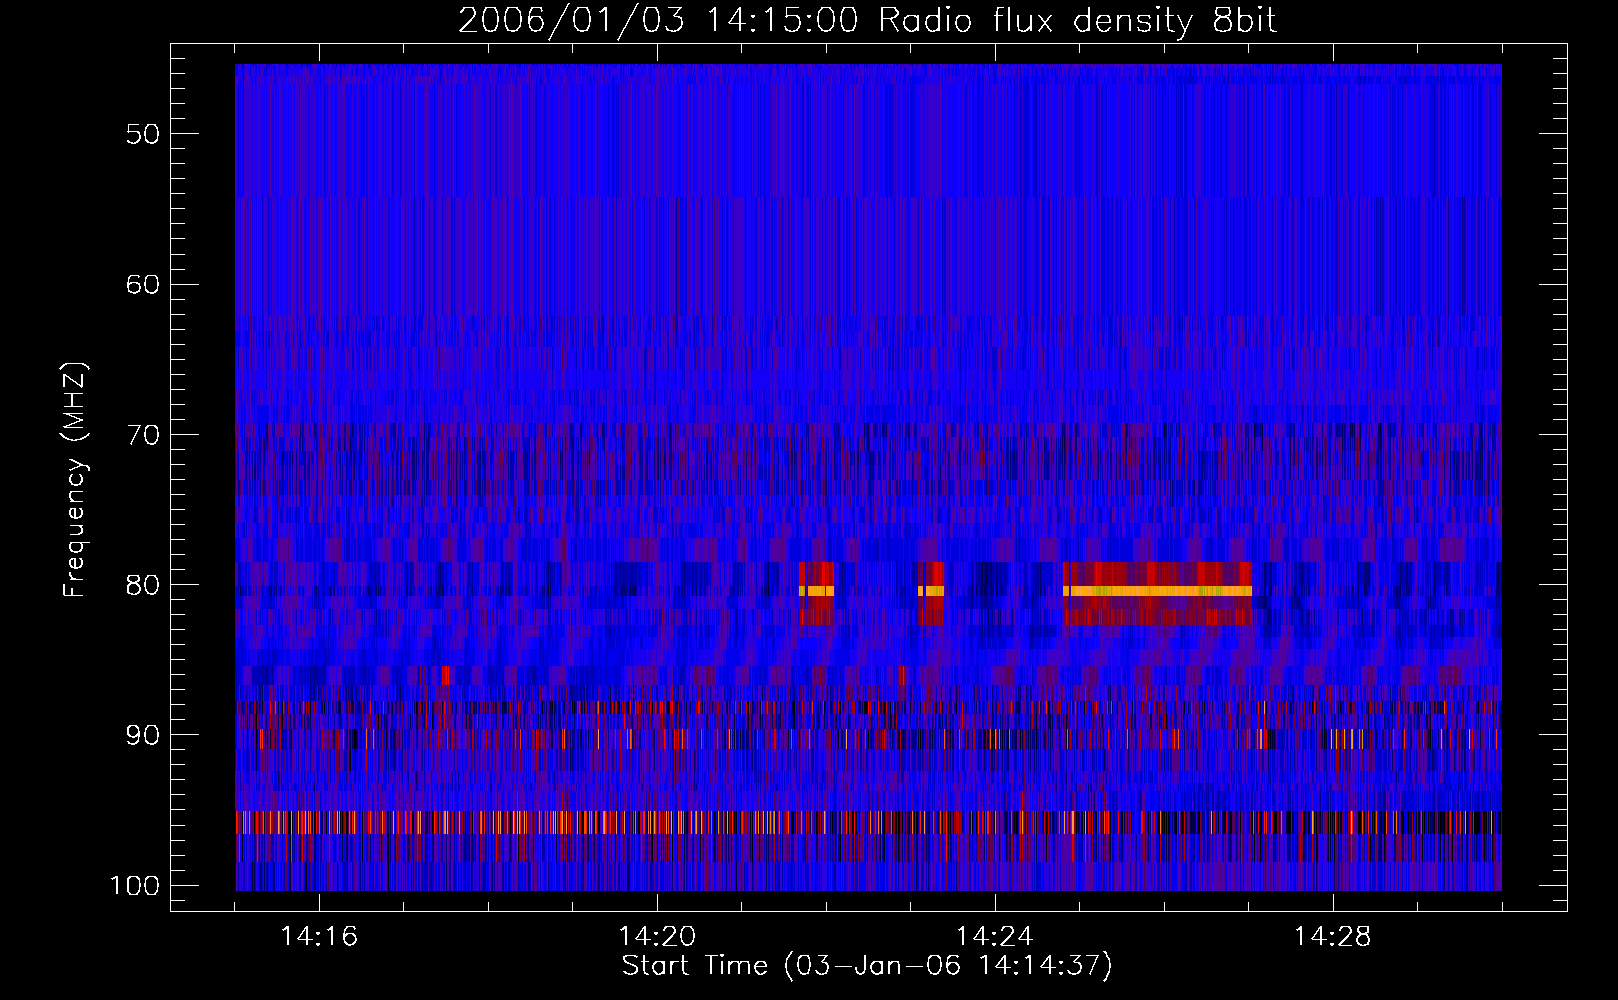The width and height of the screenshot is (1618, 1000).
Task: Click the first short orange burst near 14:22
Action: click(817, 591)
